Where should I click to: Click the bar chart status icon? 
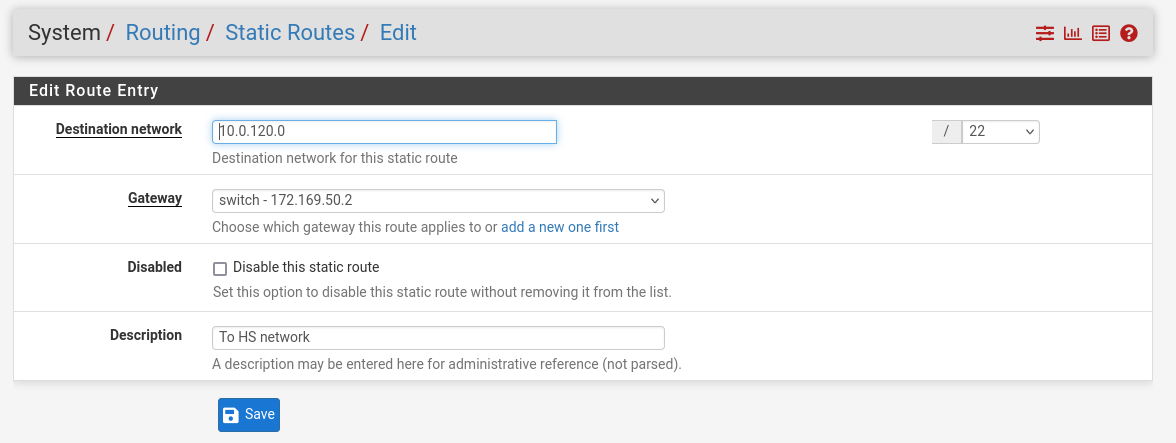point(1073,33)
